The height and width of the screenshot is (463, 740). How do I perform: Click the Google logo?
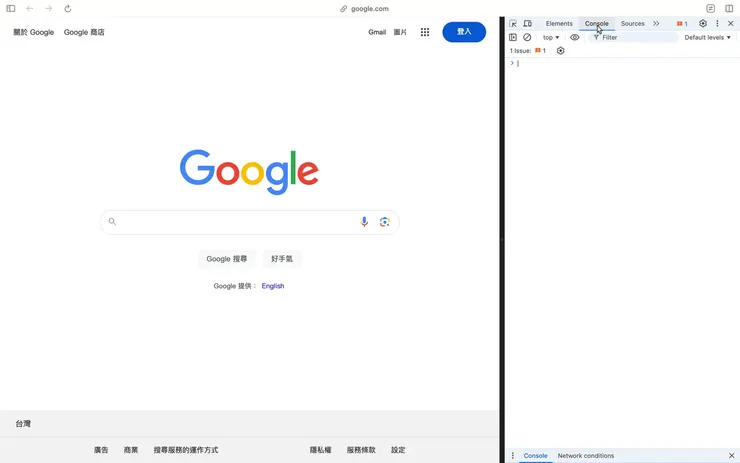249,172
